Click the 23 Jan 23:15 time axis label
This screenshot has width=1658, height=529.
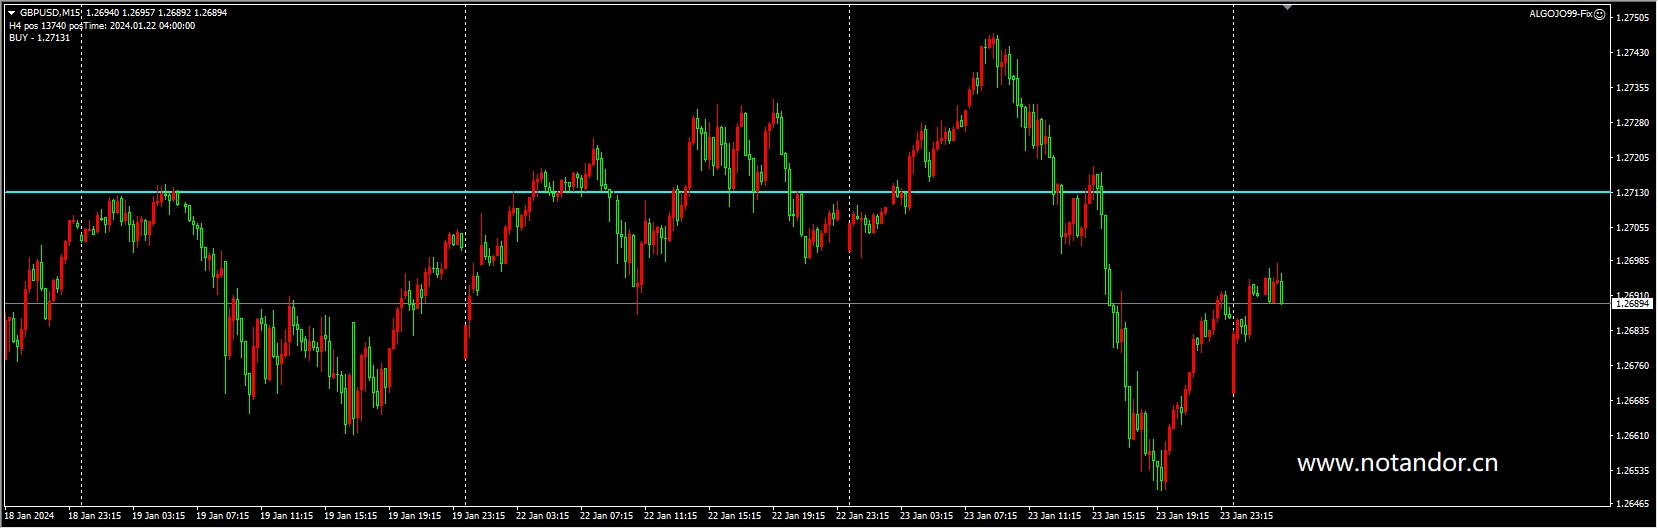click(1246, 517)
